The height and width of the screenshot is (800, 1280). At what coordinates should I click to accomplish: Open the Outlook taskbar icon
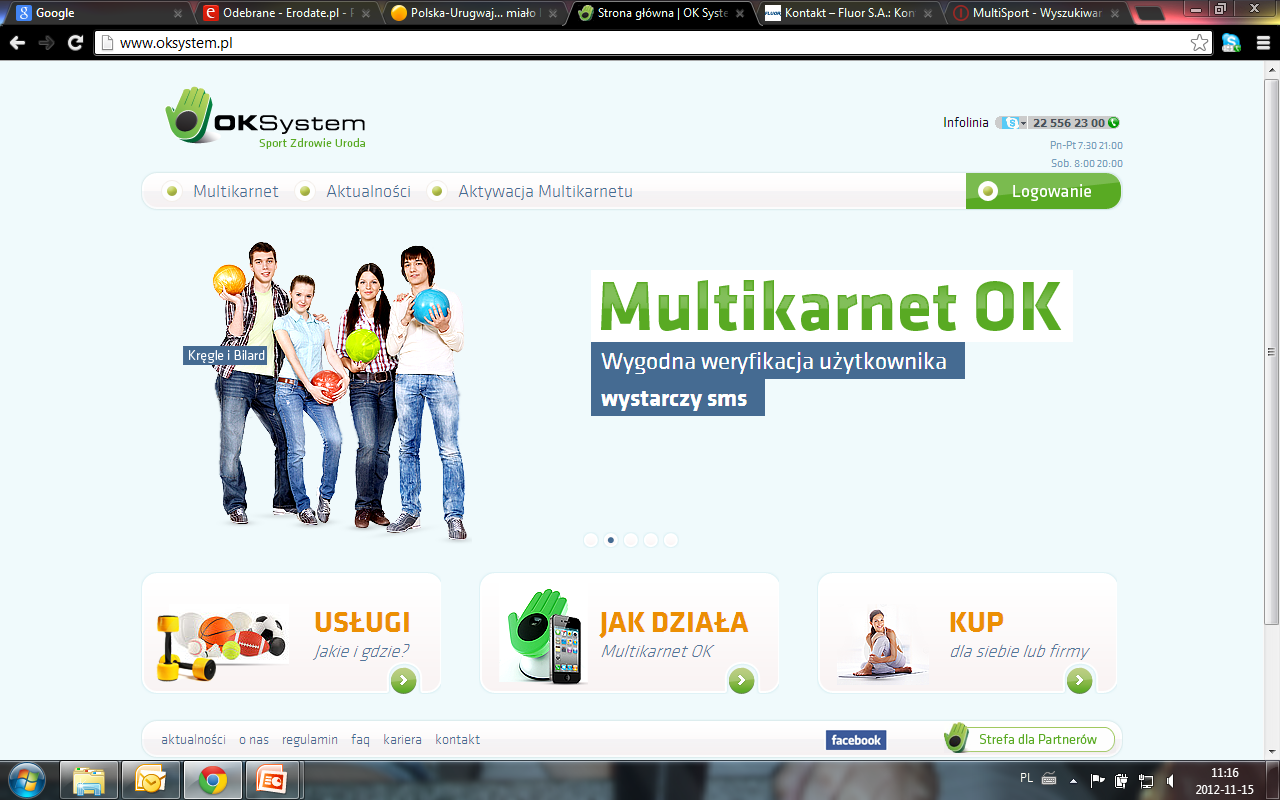[x=151, y=779]
